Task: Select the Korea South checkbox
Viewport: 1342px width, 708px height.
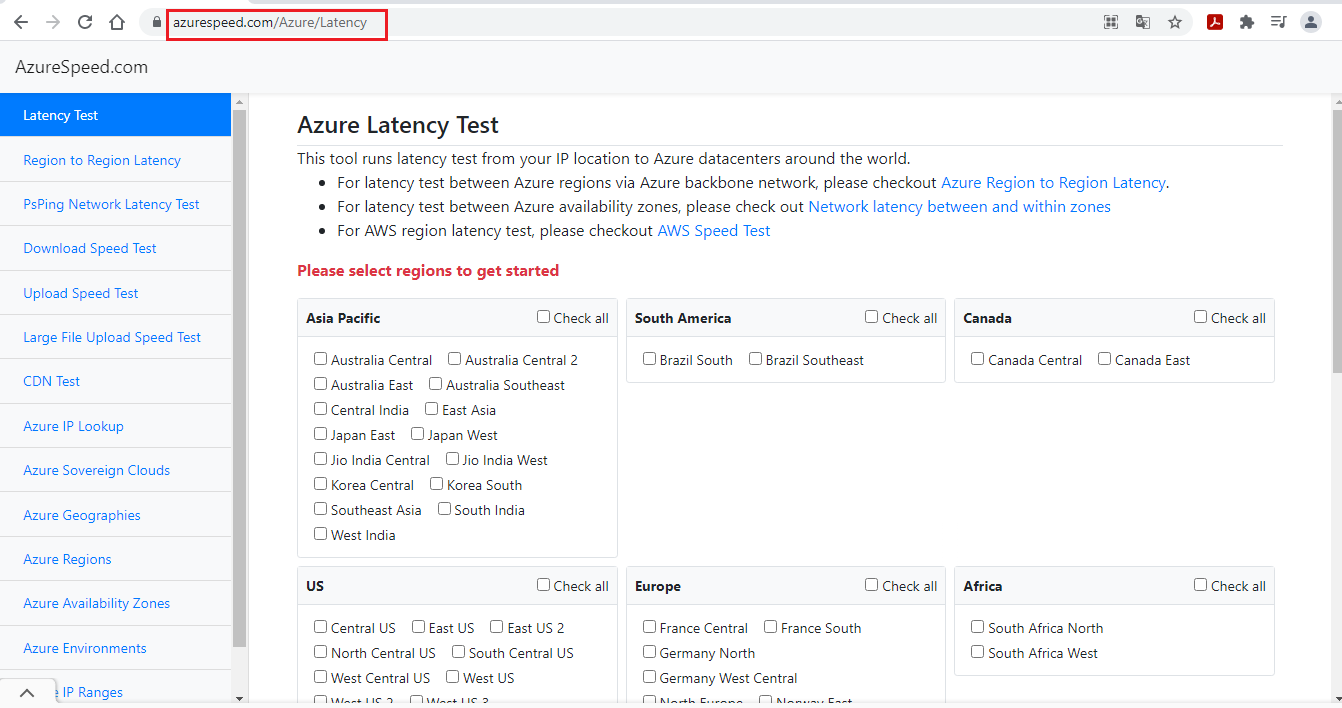Action: (436, 484)
